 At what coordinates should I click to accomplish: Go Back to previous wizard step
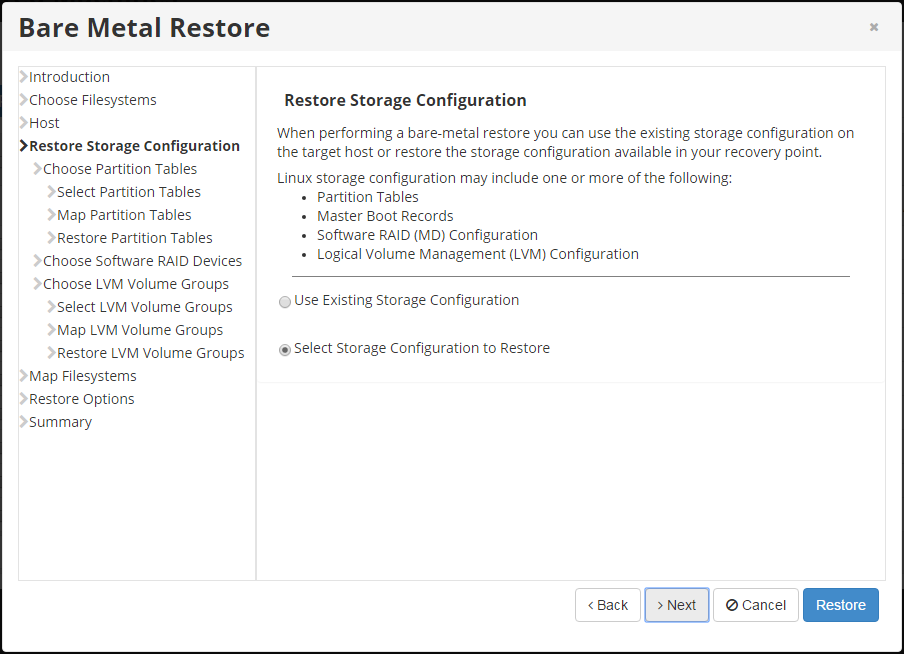(x=608, y=605)
